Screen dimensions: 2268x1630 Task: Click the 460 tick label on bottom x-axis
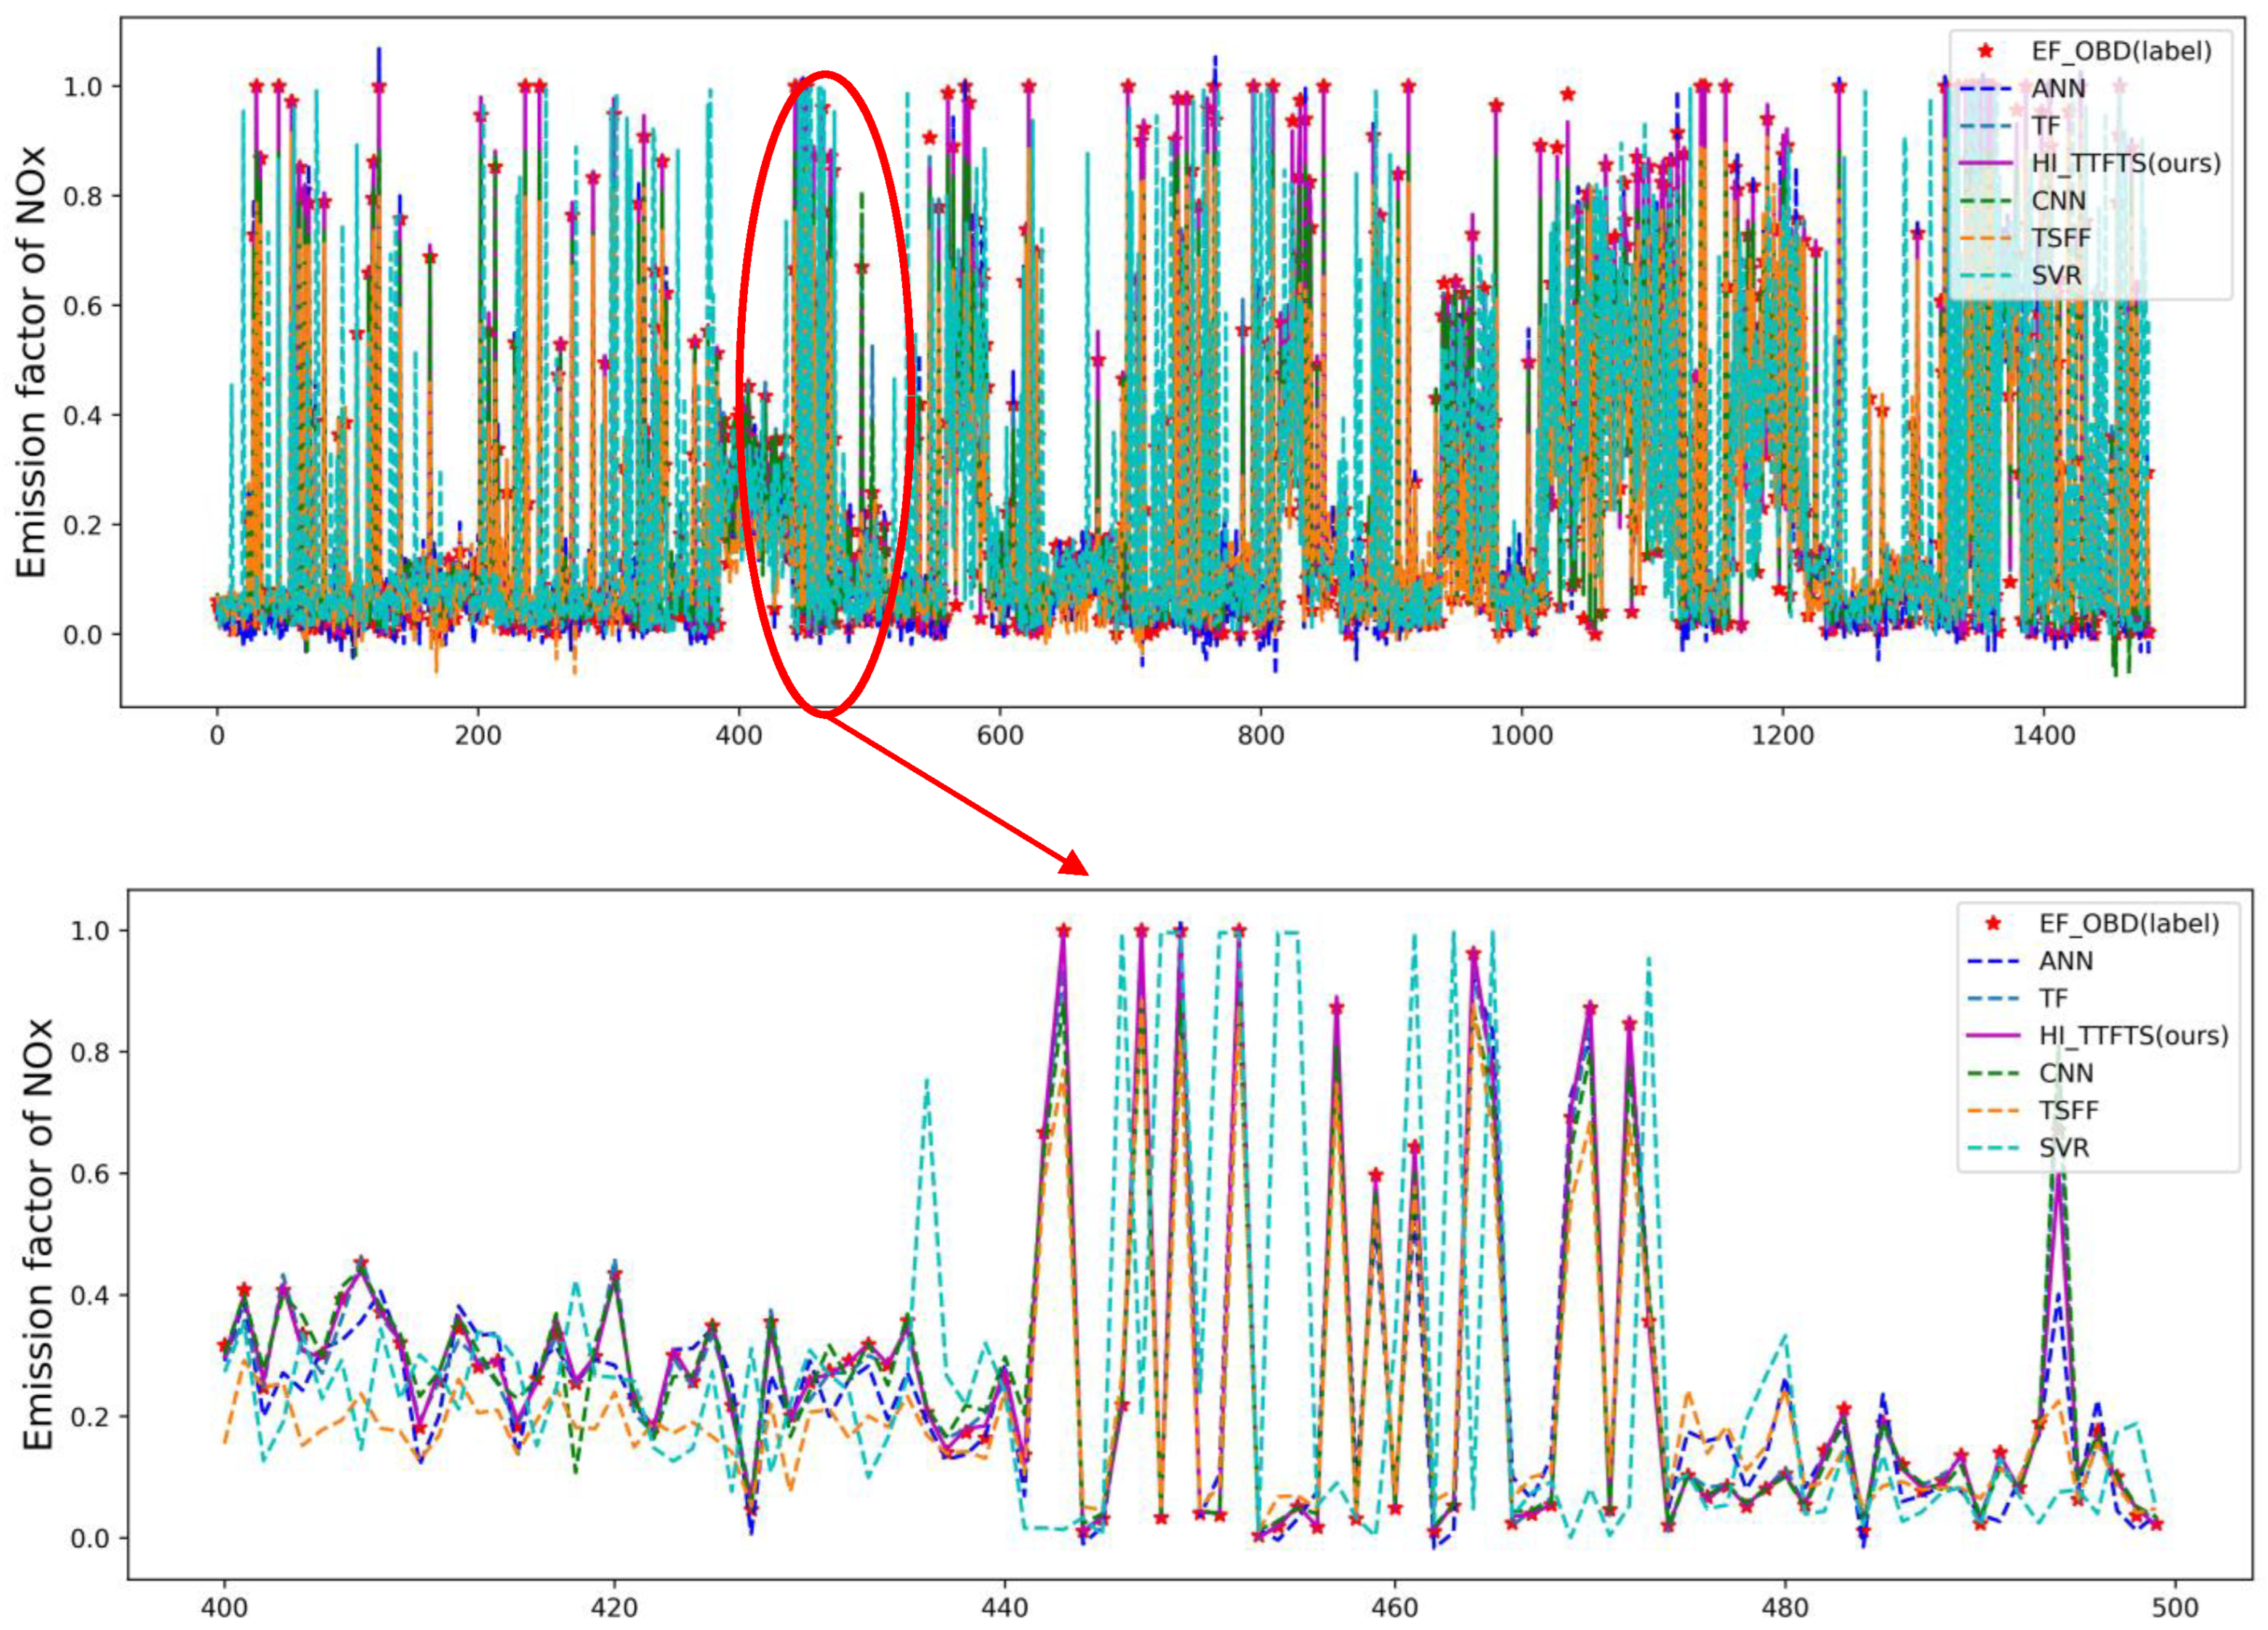[1394, 1608]
